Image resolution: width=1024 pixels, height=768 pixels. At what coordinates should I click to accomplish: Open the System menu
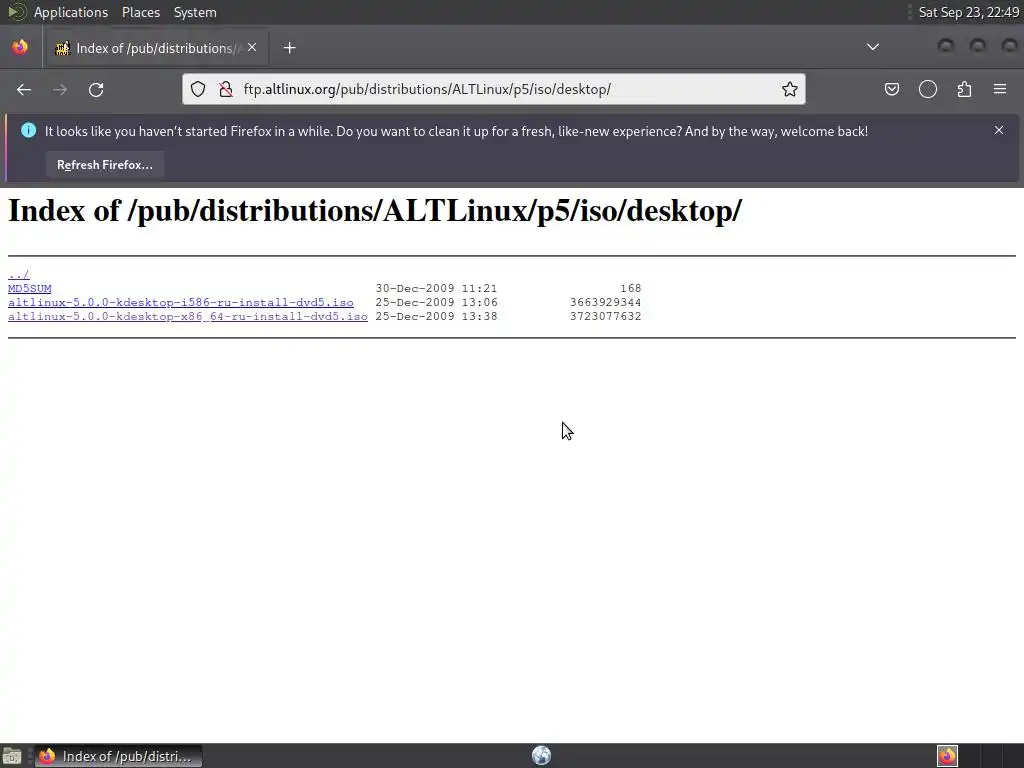(x=195, y=12)
